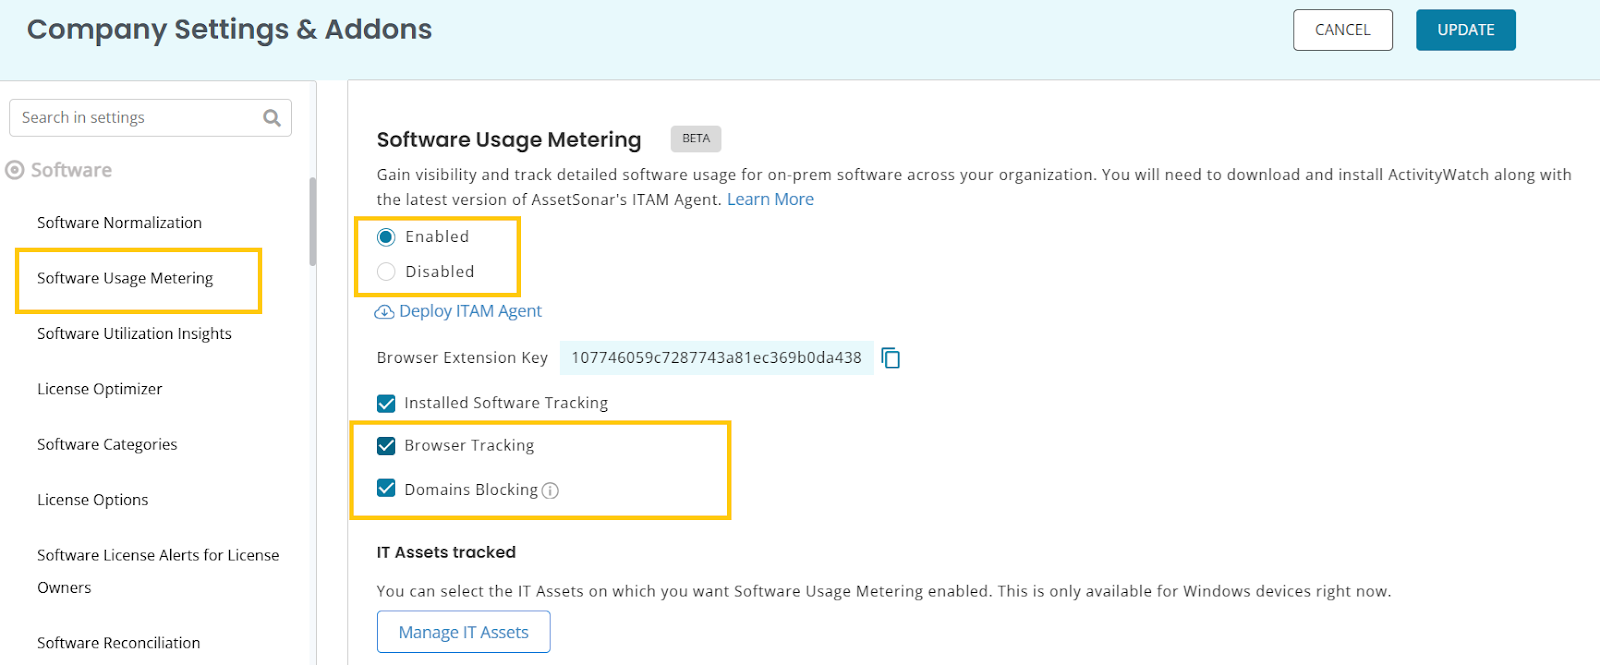This screenshot has height=665, width=1600.
Task: Focus the Search in settings field
Action: point(135,118)
